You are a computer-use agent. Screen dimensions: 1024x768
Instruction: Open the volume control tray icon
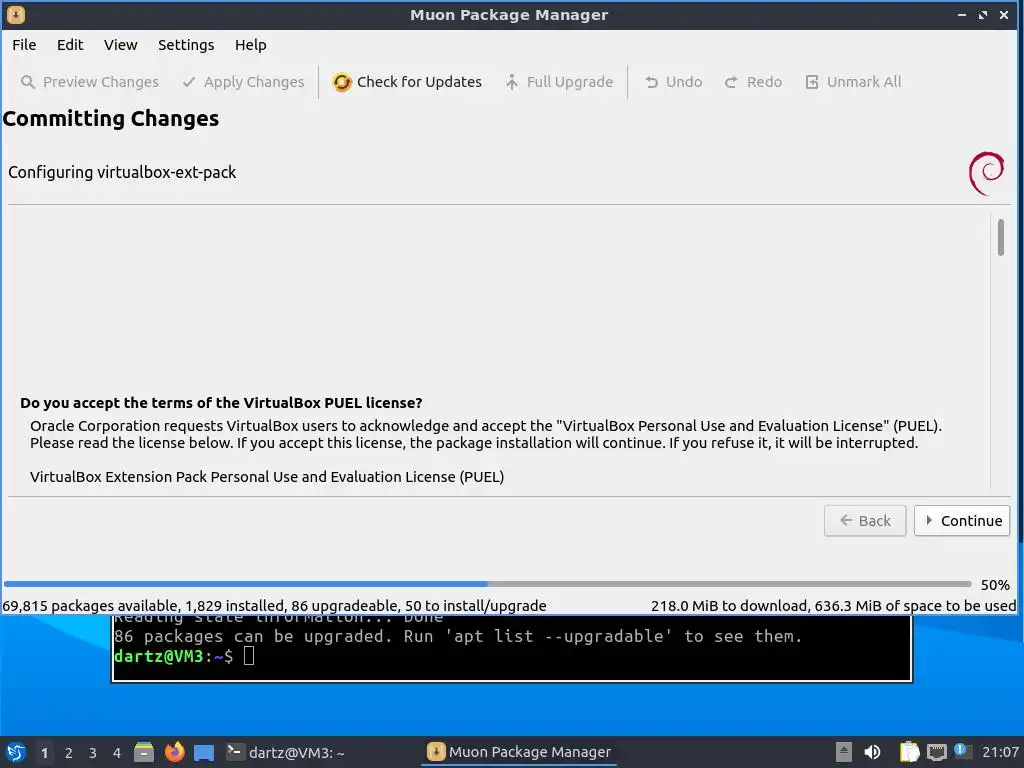pos(872,752)
